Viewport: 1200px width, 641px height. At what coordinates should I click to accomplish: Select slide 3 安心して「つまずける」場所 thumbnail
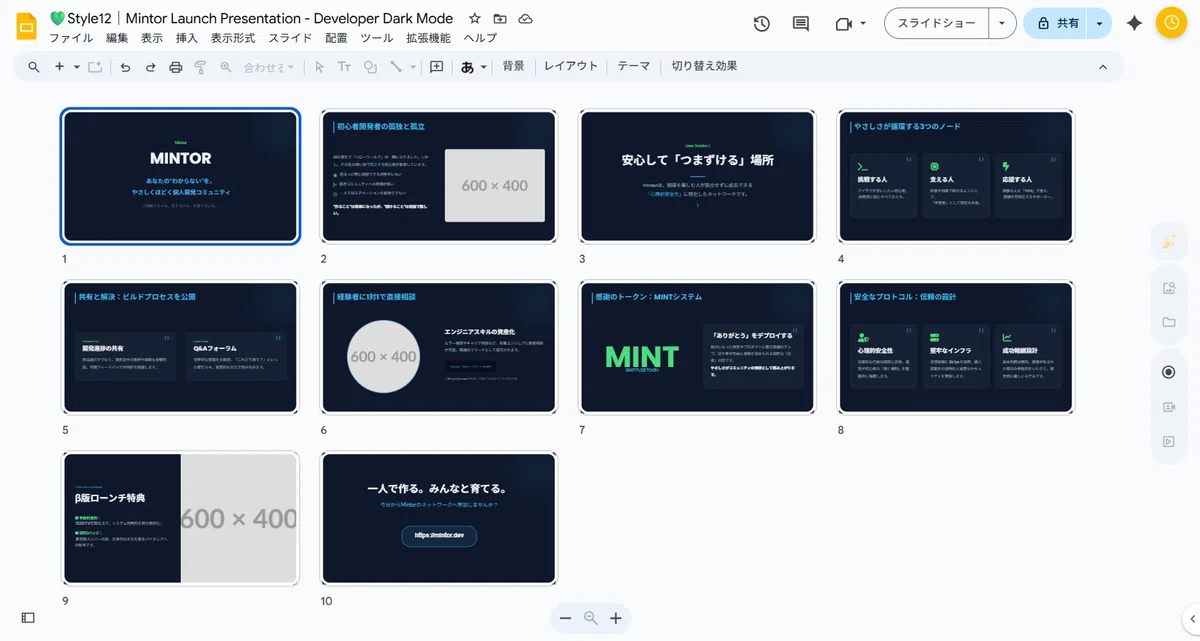point(697,176)
